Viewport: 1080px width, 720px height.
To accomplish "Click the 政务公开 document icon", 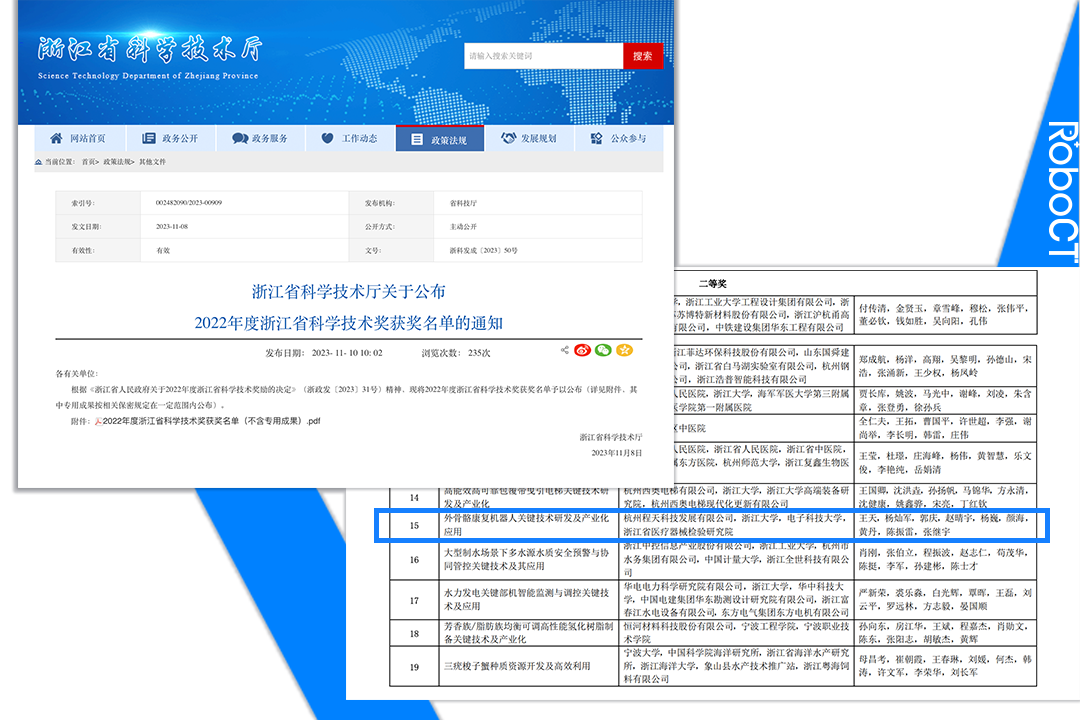I will (x=149, y=139).
